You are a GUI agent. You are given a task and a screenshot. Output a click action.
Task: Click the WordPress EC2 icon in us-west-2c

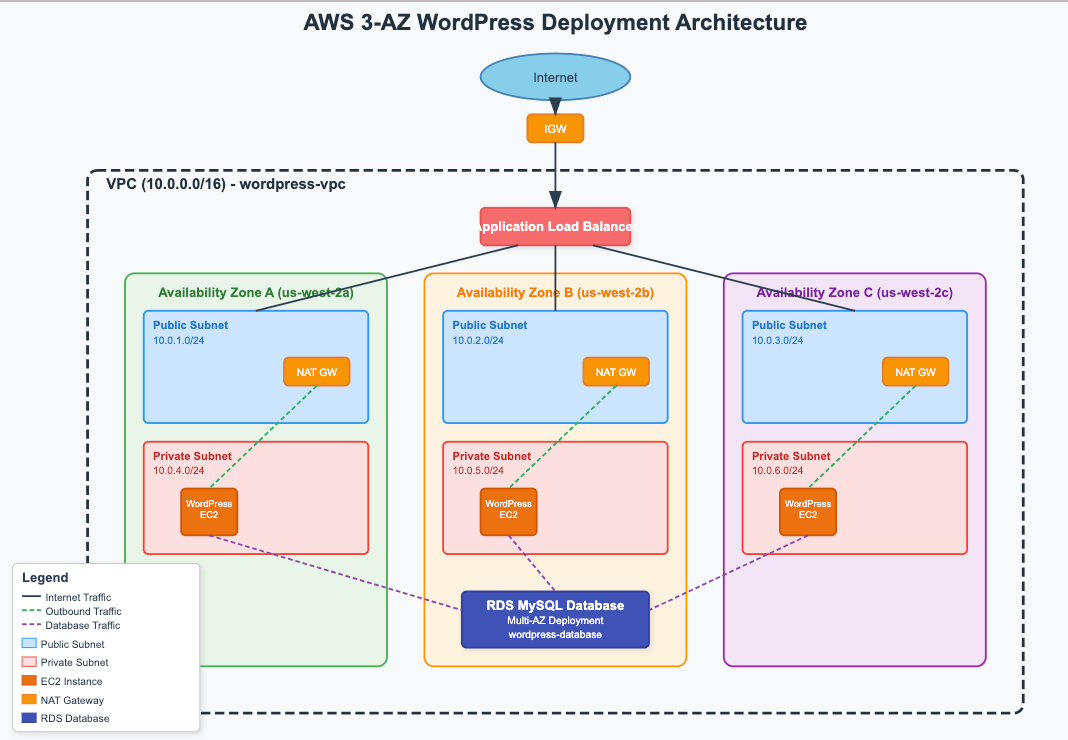point(806,511)
